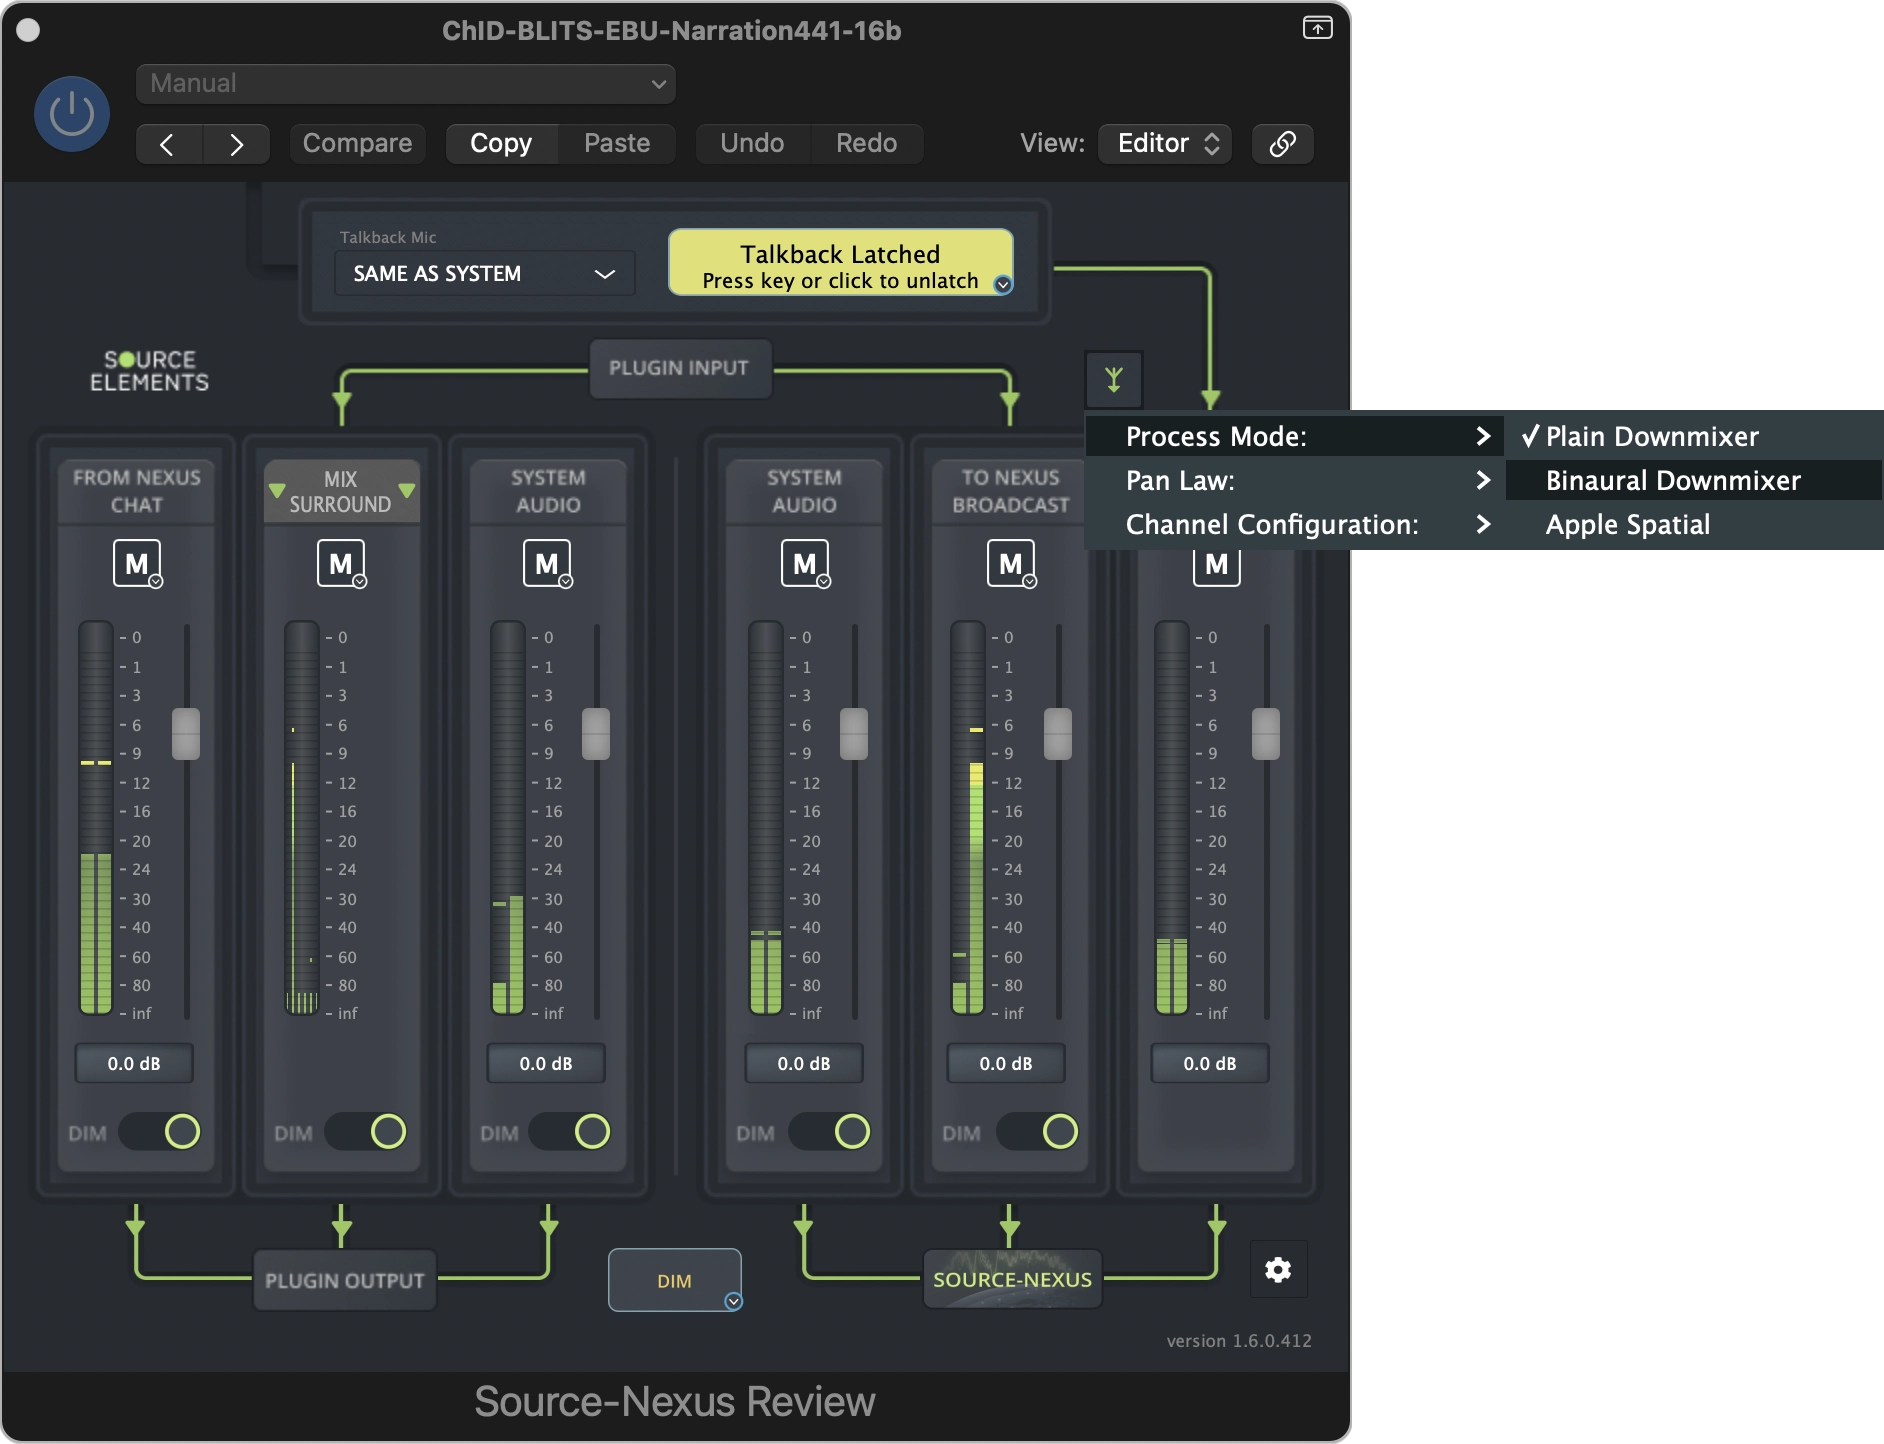
Task: Toggle DIM on To Nexus Broadcast strip
Action: (x=1038, y=1132)
